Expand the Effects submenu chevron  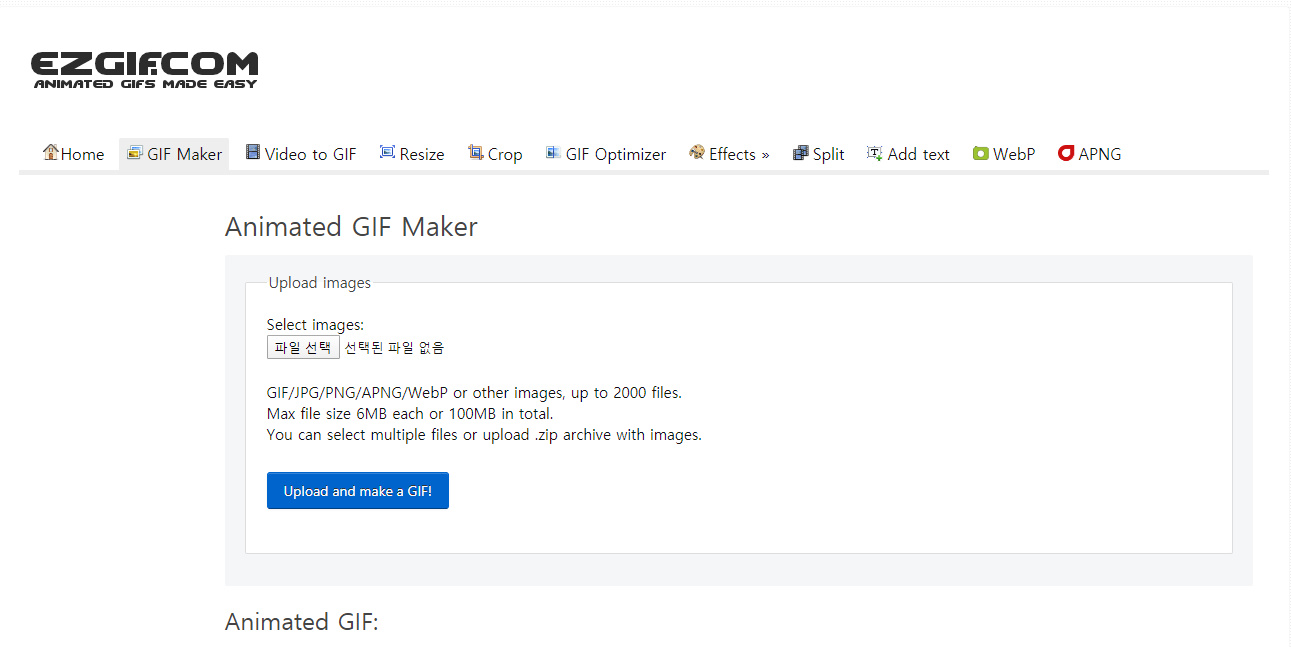click(x=763, y=153)
